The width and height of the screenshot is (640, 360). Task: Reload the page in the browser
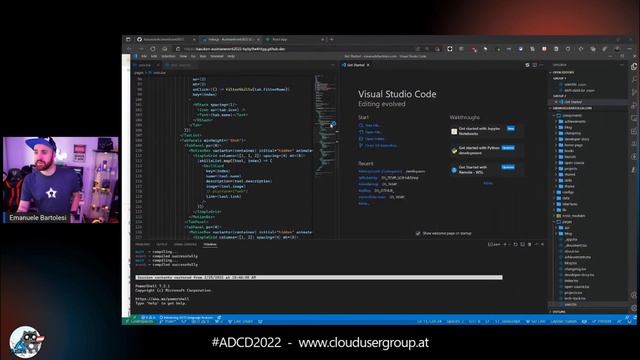(x=153, y=49)
